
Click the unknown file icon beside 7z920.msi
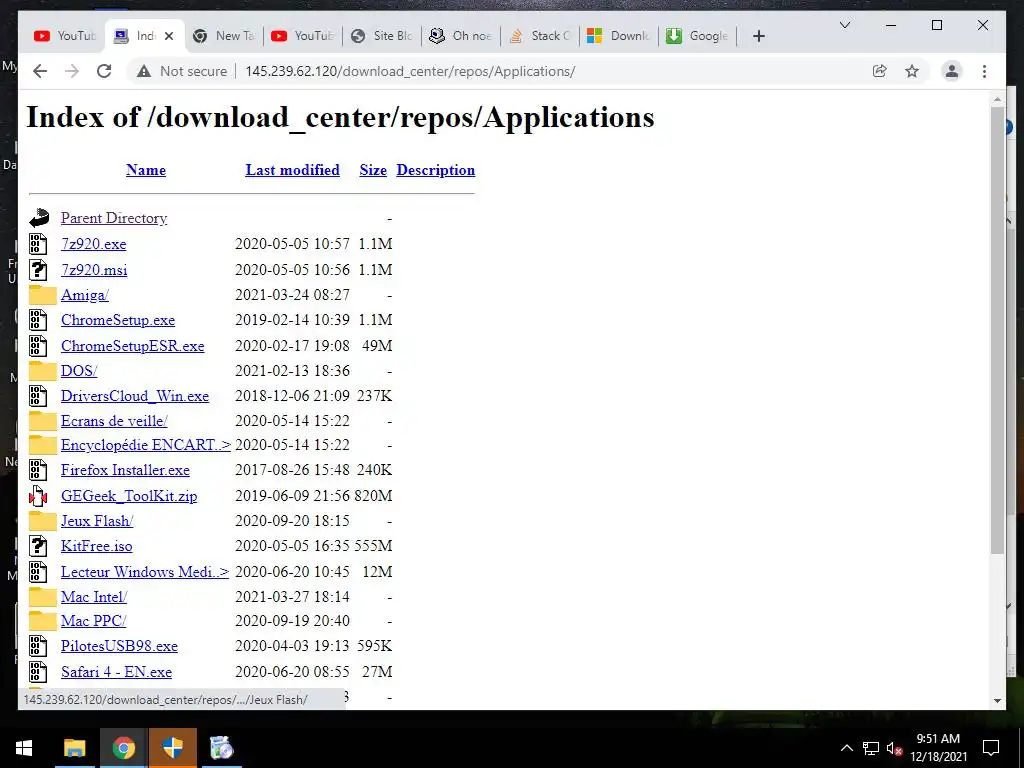click(38, 270)
